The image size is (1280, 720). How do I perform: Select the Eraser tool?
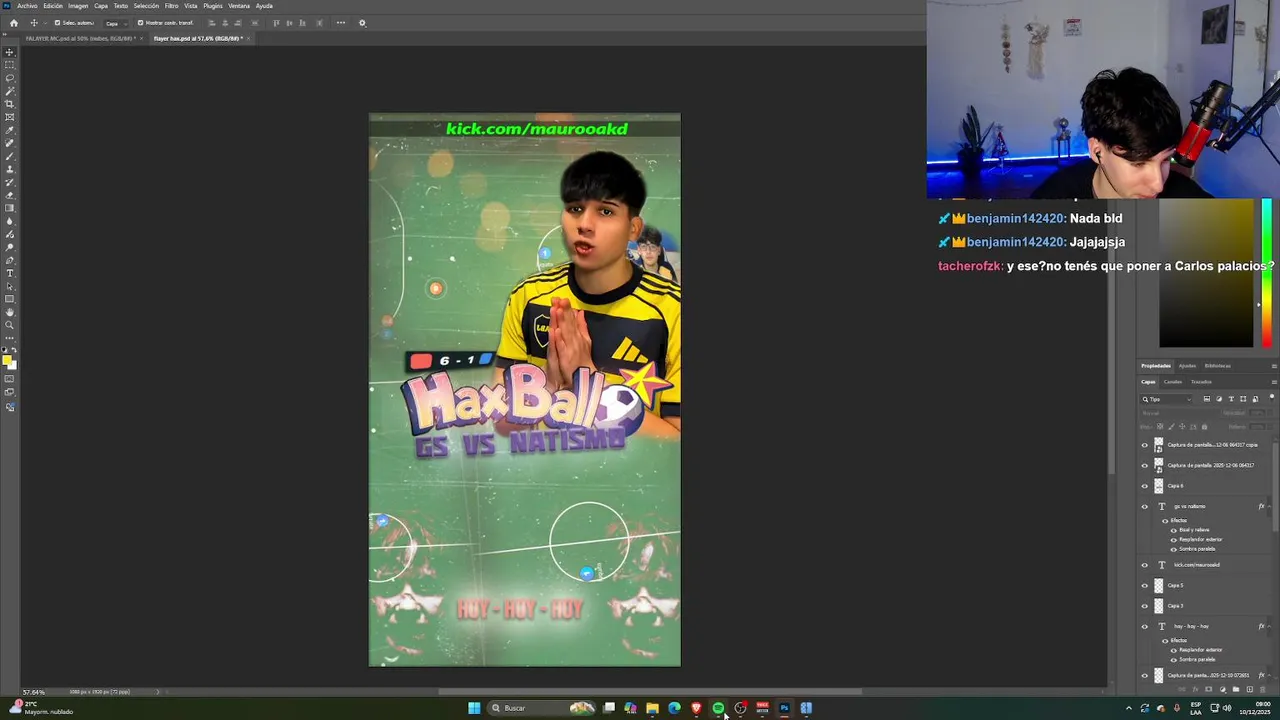point(10,195)
